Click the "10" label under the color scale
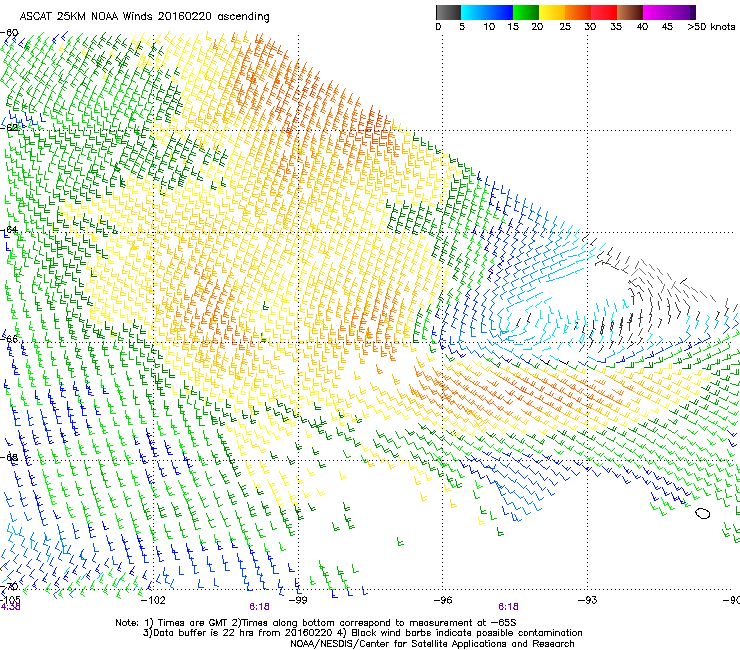 click(x=489, y=26)
